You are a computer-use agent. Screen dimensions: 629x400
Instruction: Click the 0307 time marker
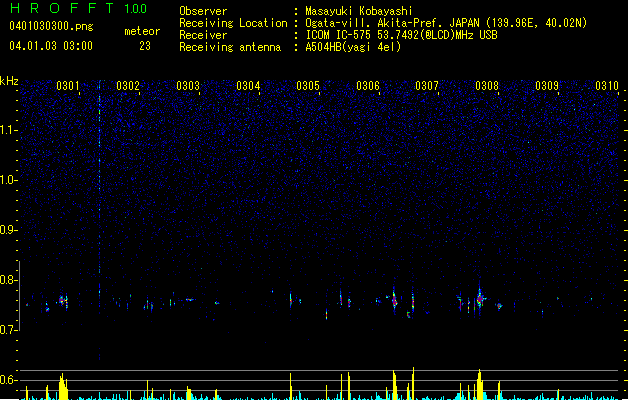click(427, 86)
